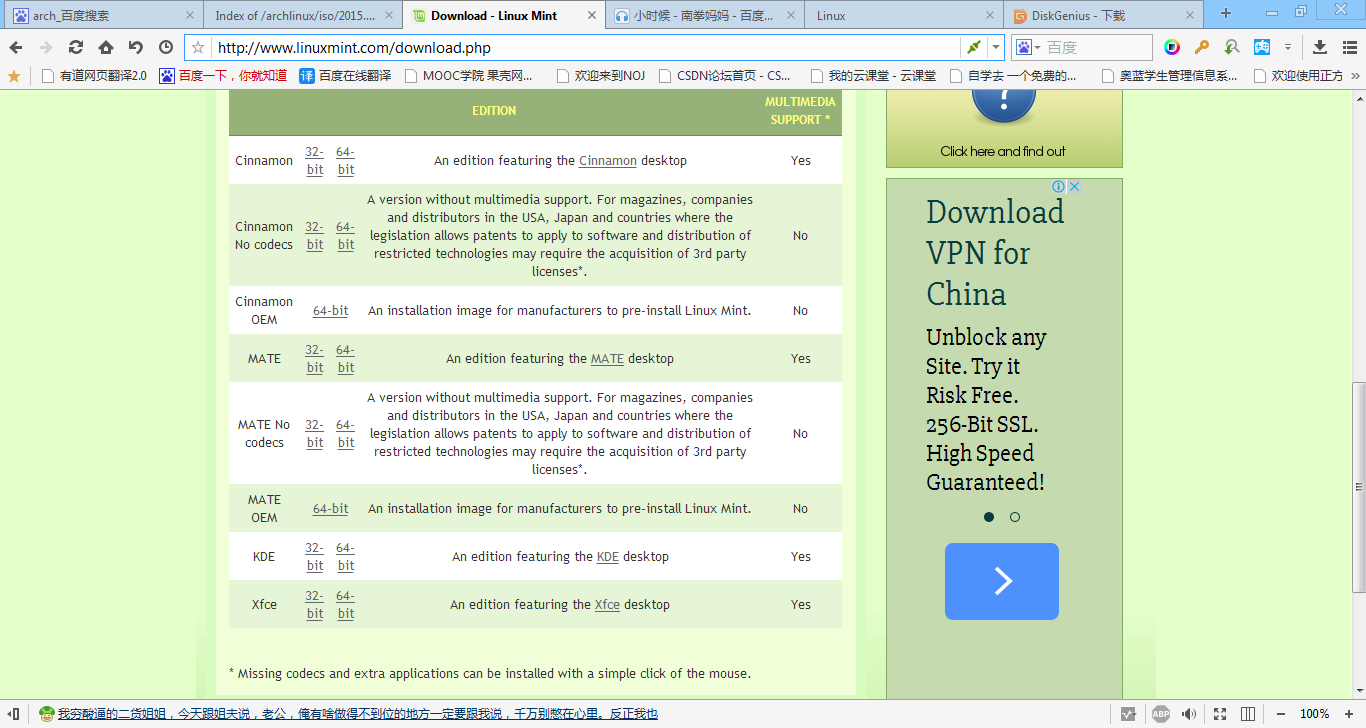This screenshot has height=728, width=1366.
Task: Close the VPN advertisement
Action: pos(1074,187)
